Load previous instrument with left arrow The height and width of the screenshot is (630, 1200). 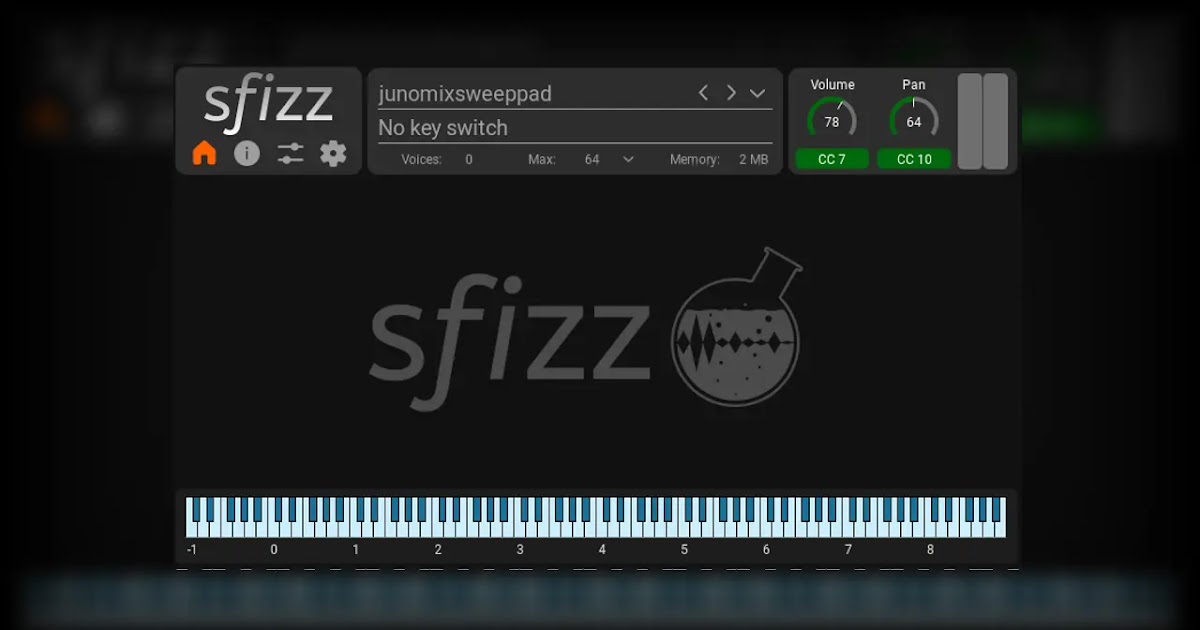[703, 93]
